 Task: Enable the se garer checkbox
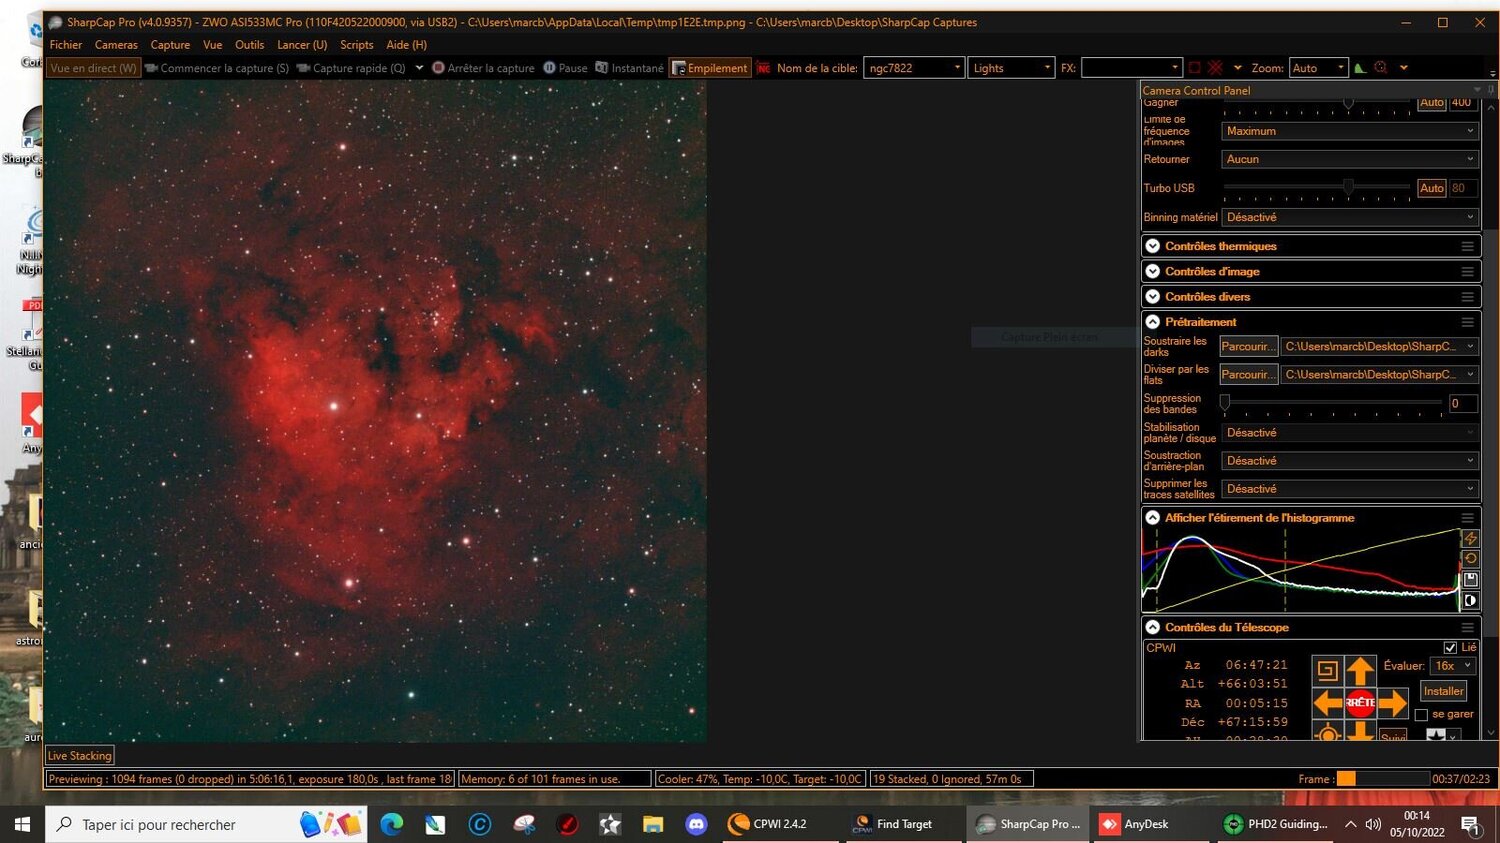[1421, 714]
